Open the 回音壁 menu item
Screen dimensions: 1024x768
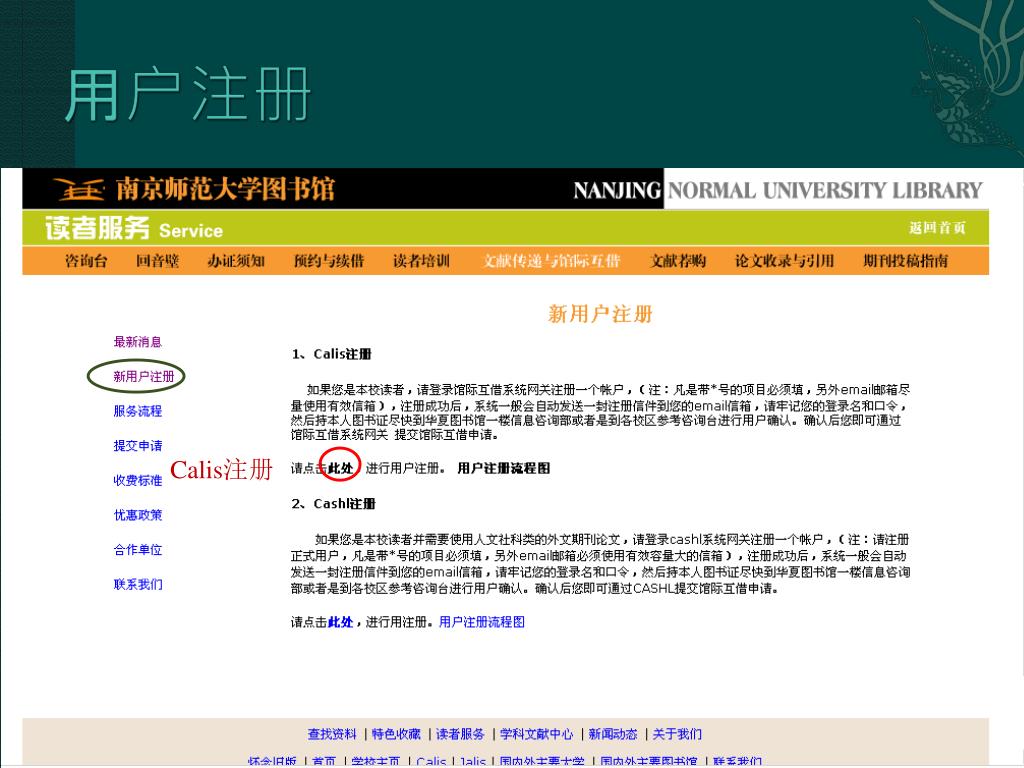pyautogui.click(x=157, y=261)
